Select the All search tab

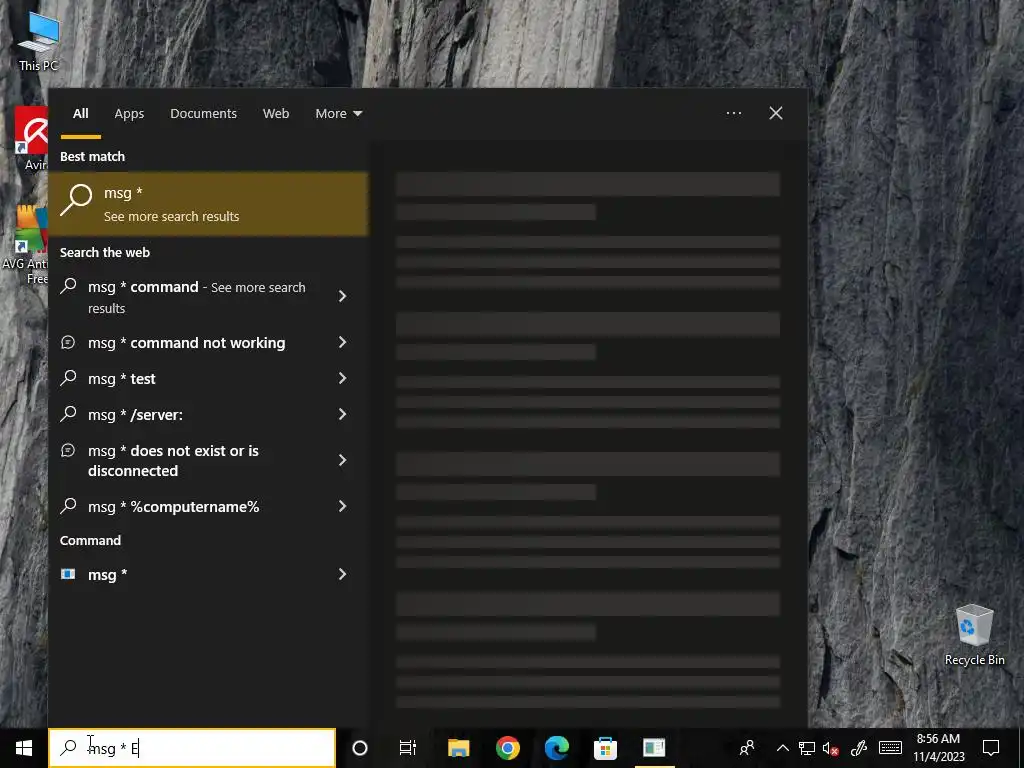click(x=80, y=114)
